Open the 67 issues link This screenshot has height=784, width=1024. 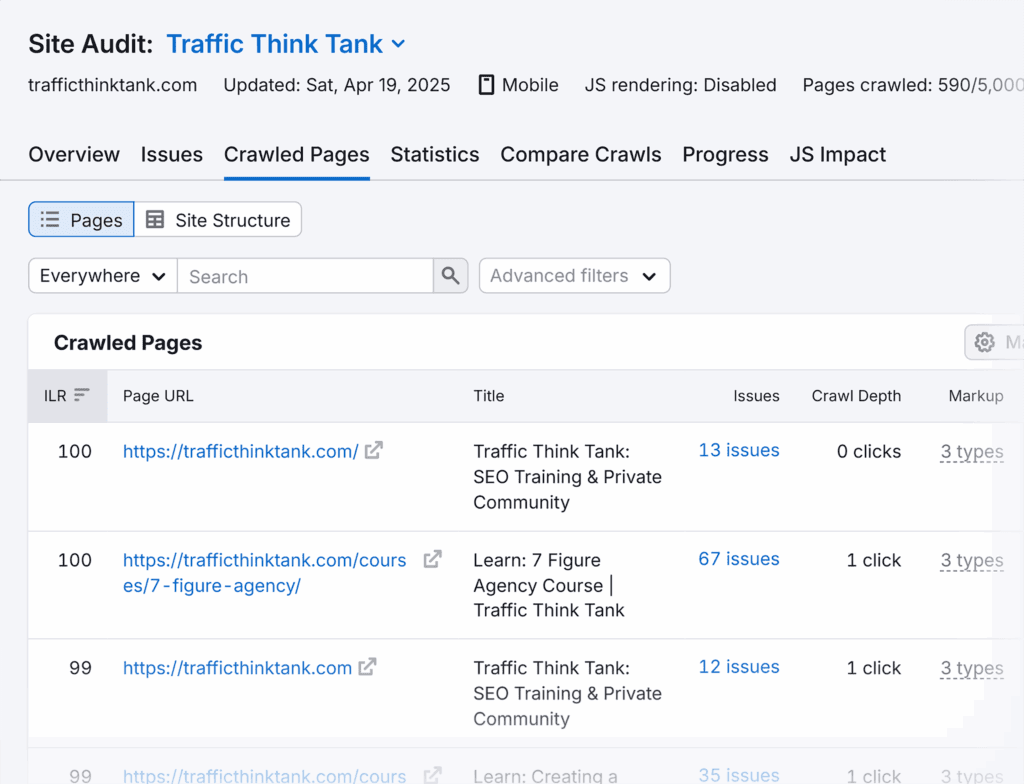click(x=738, y=559)
